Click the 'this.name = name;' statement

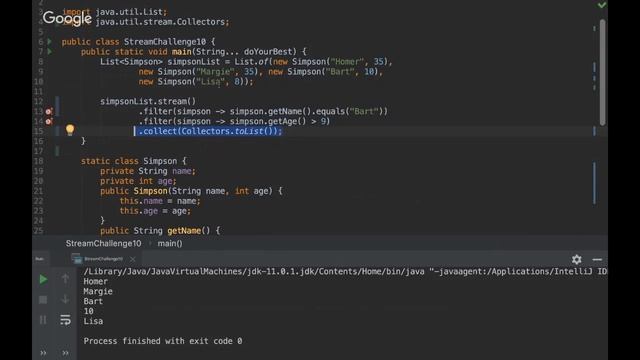pyautogui.click(x=160, y=201)
